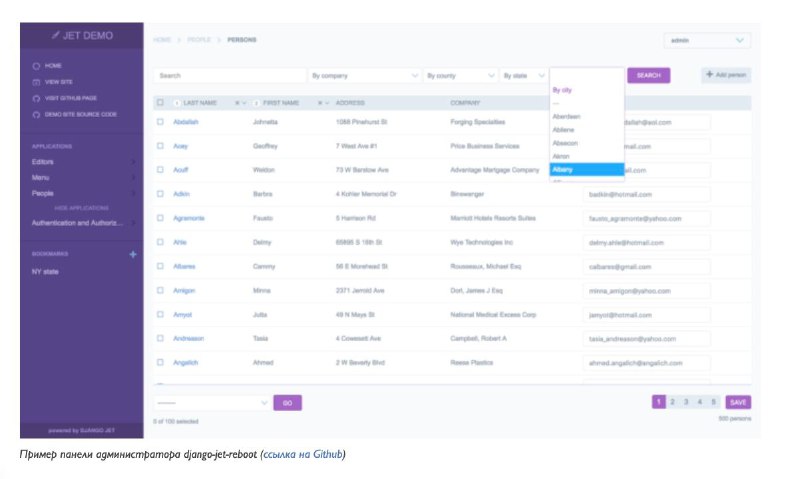Choose Akron in the city list
Image resolution: width=800 pixels, height=479 pixels.
pyautogui.click(x=587, y=156)
